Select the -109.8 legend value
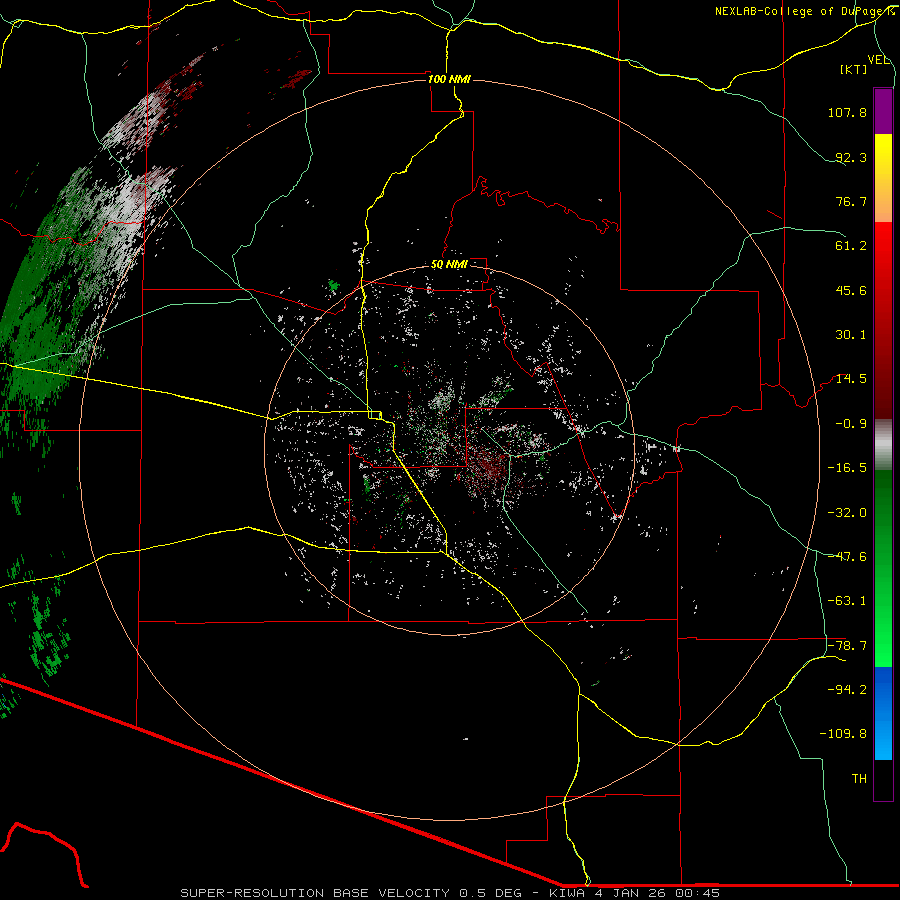Image resolution: width=900 pixels, height=900 pixels. point(844,734)
